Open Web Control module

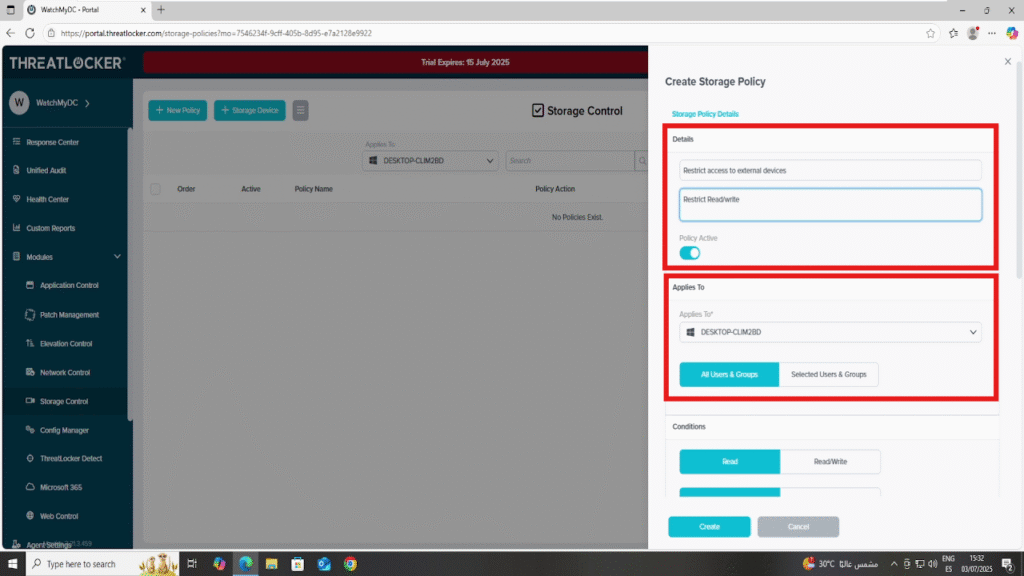59,516
